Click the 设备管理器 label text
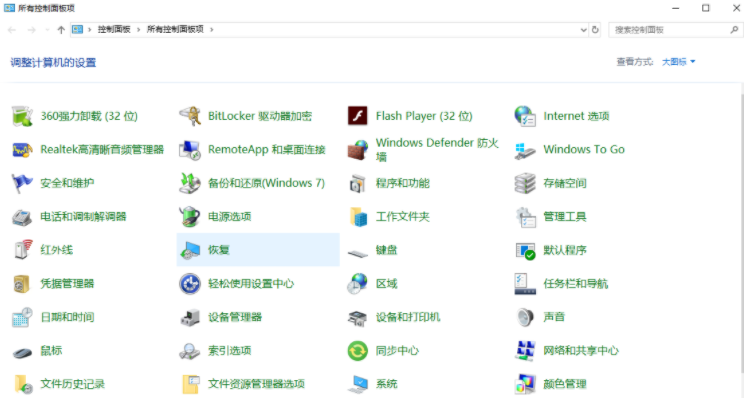Image resolution: width=744 pixels, height=398 pixels. (x=235, y=317)
